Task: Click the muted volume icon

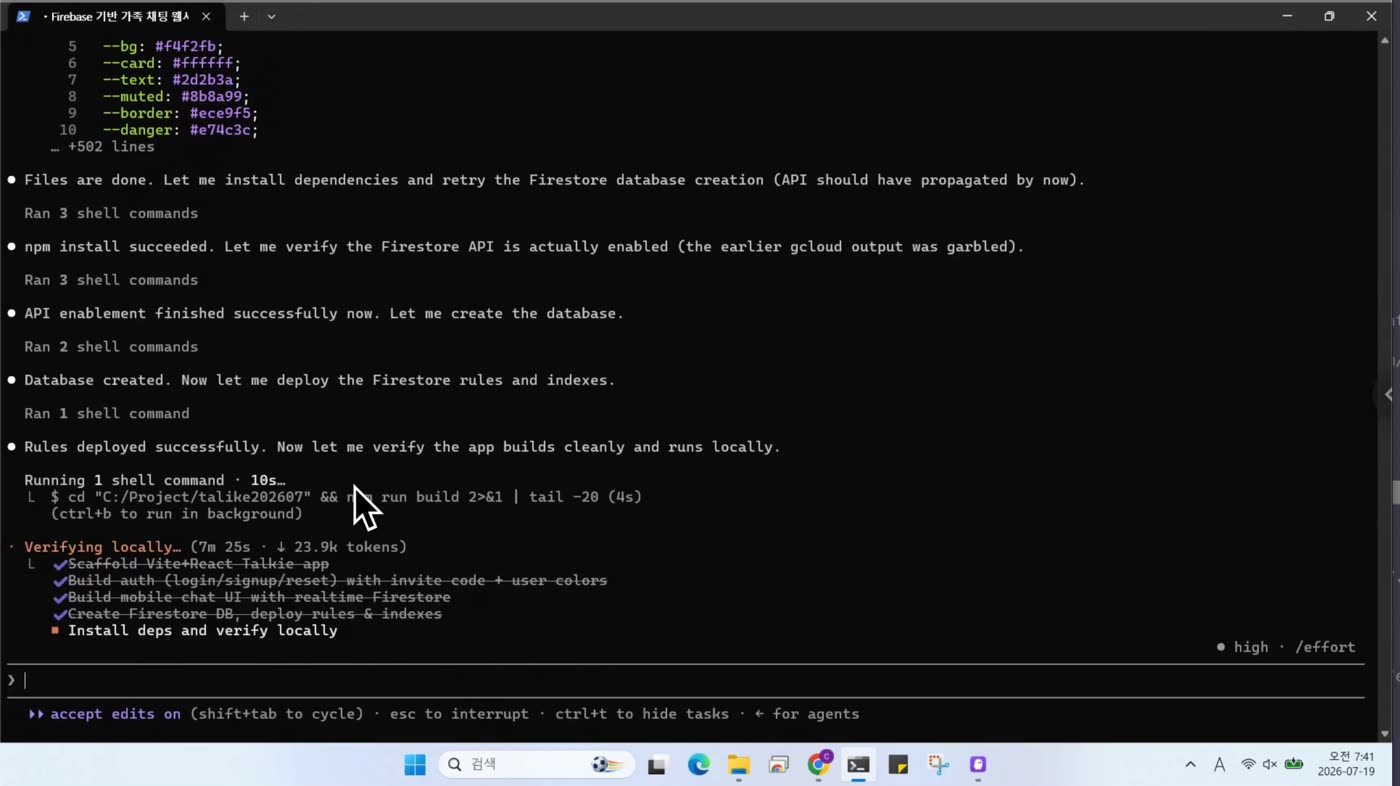Action: pos(1270,765)
